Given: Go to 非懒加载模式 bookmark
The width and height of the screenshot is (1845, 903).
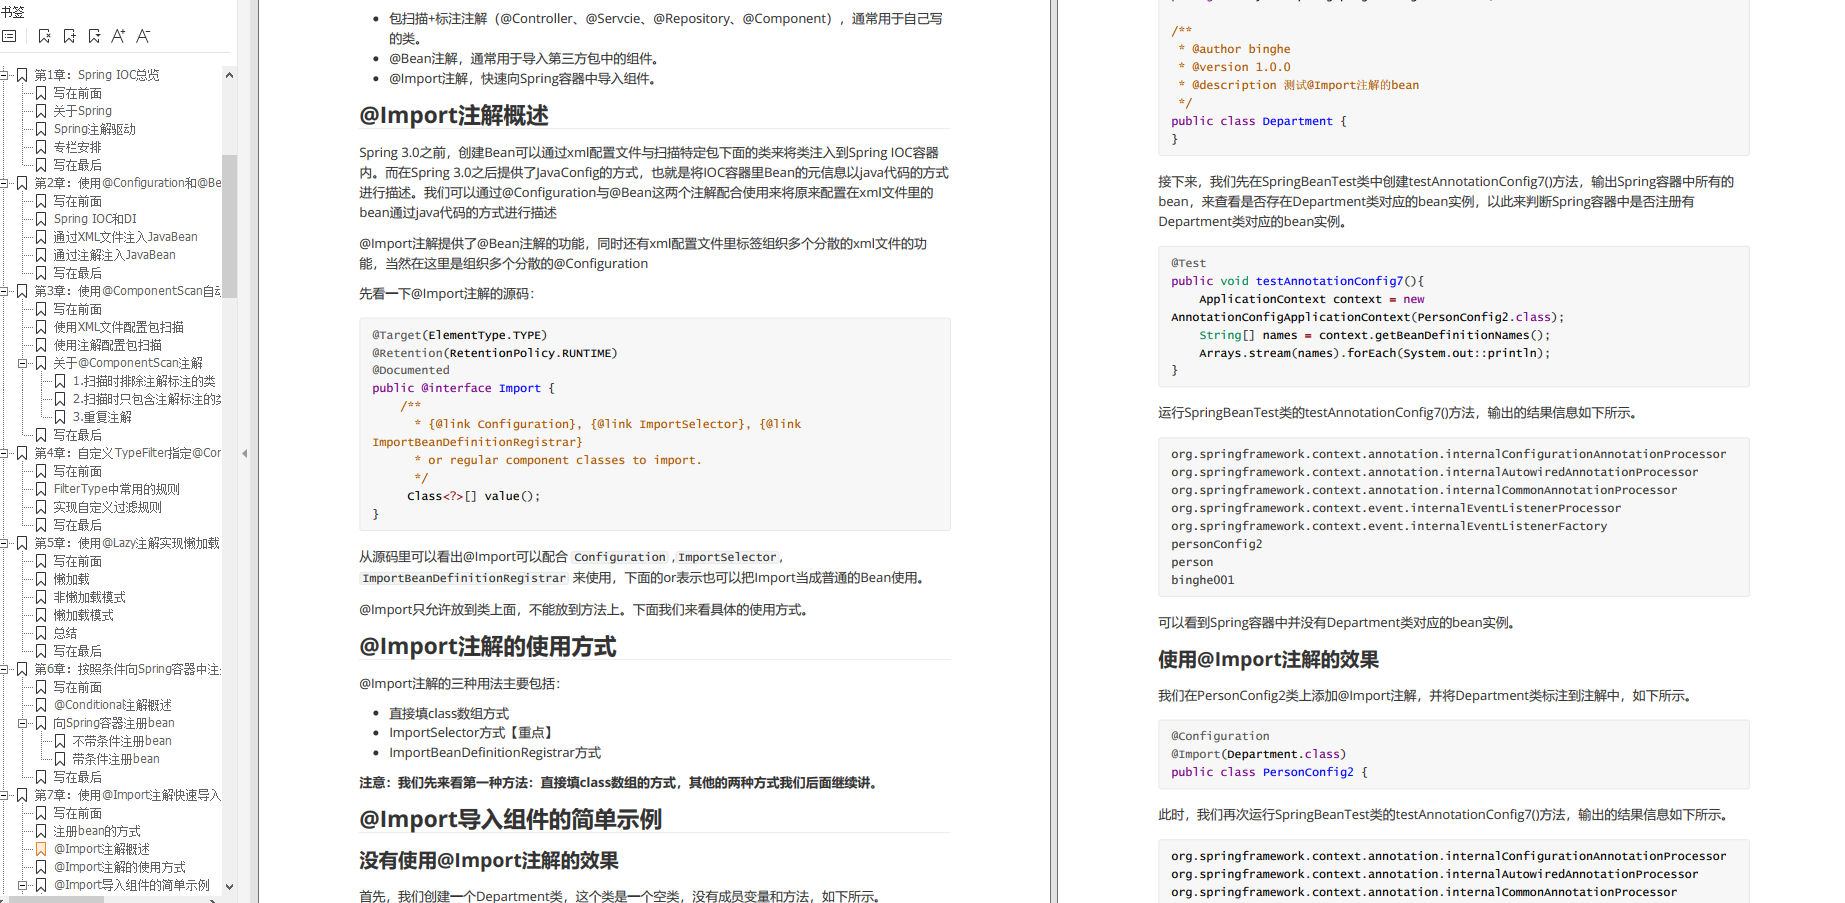Looking at the screenshot, I should (89, 597).
